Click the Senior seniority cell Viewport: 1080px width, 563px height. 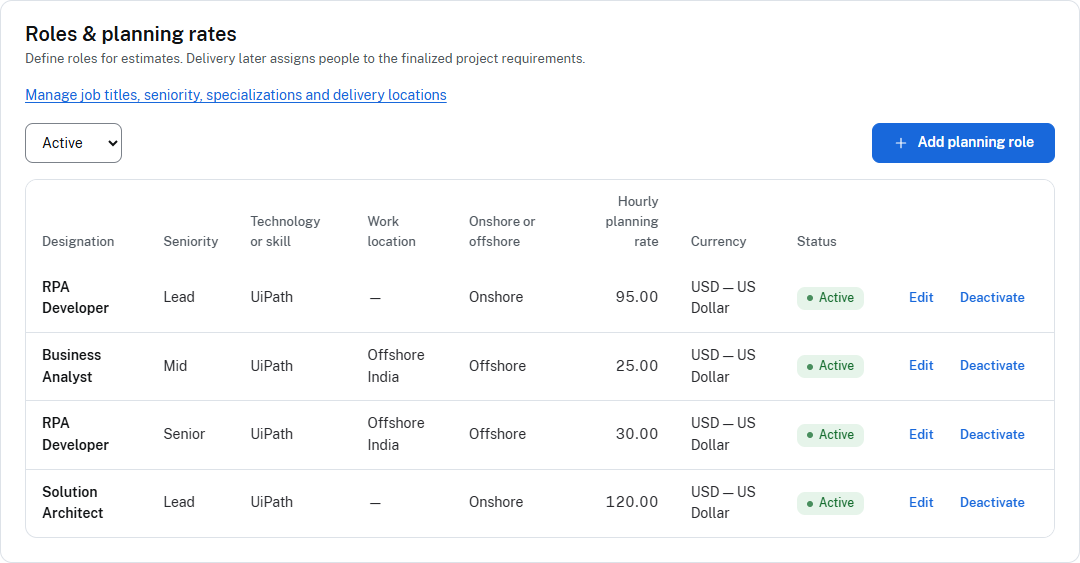click(184, 435)
